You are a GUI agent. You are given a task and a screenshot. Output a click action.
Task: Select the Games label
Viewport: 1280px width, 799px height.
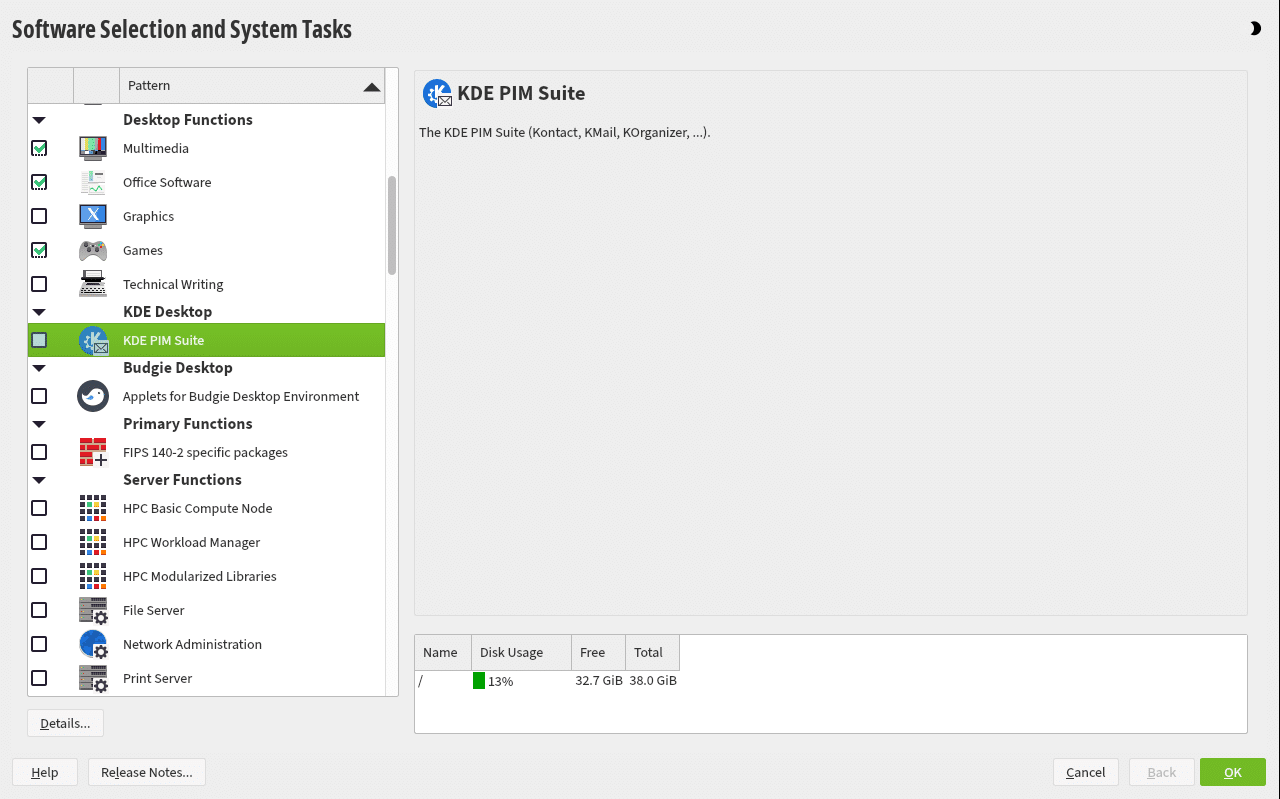(x=143, y=250)
